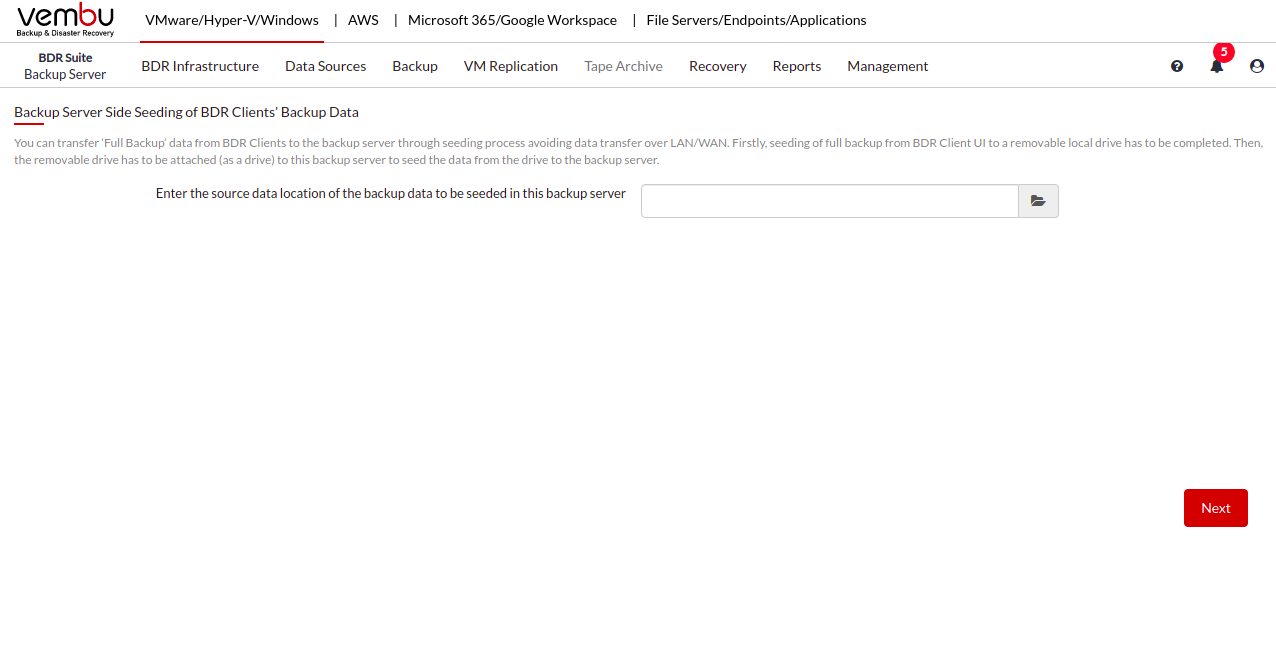Click the Backup Server Side Seeding heading
This screenshot has width=1276, height=659.
click(186, 112)
